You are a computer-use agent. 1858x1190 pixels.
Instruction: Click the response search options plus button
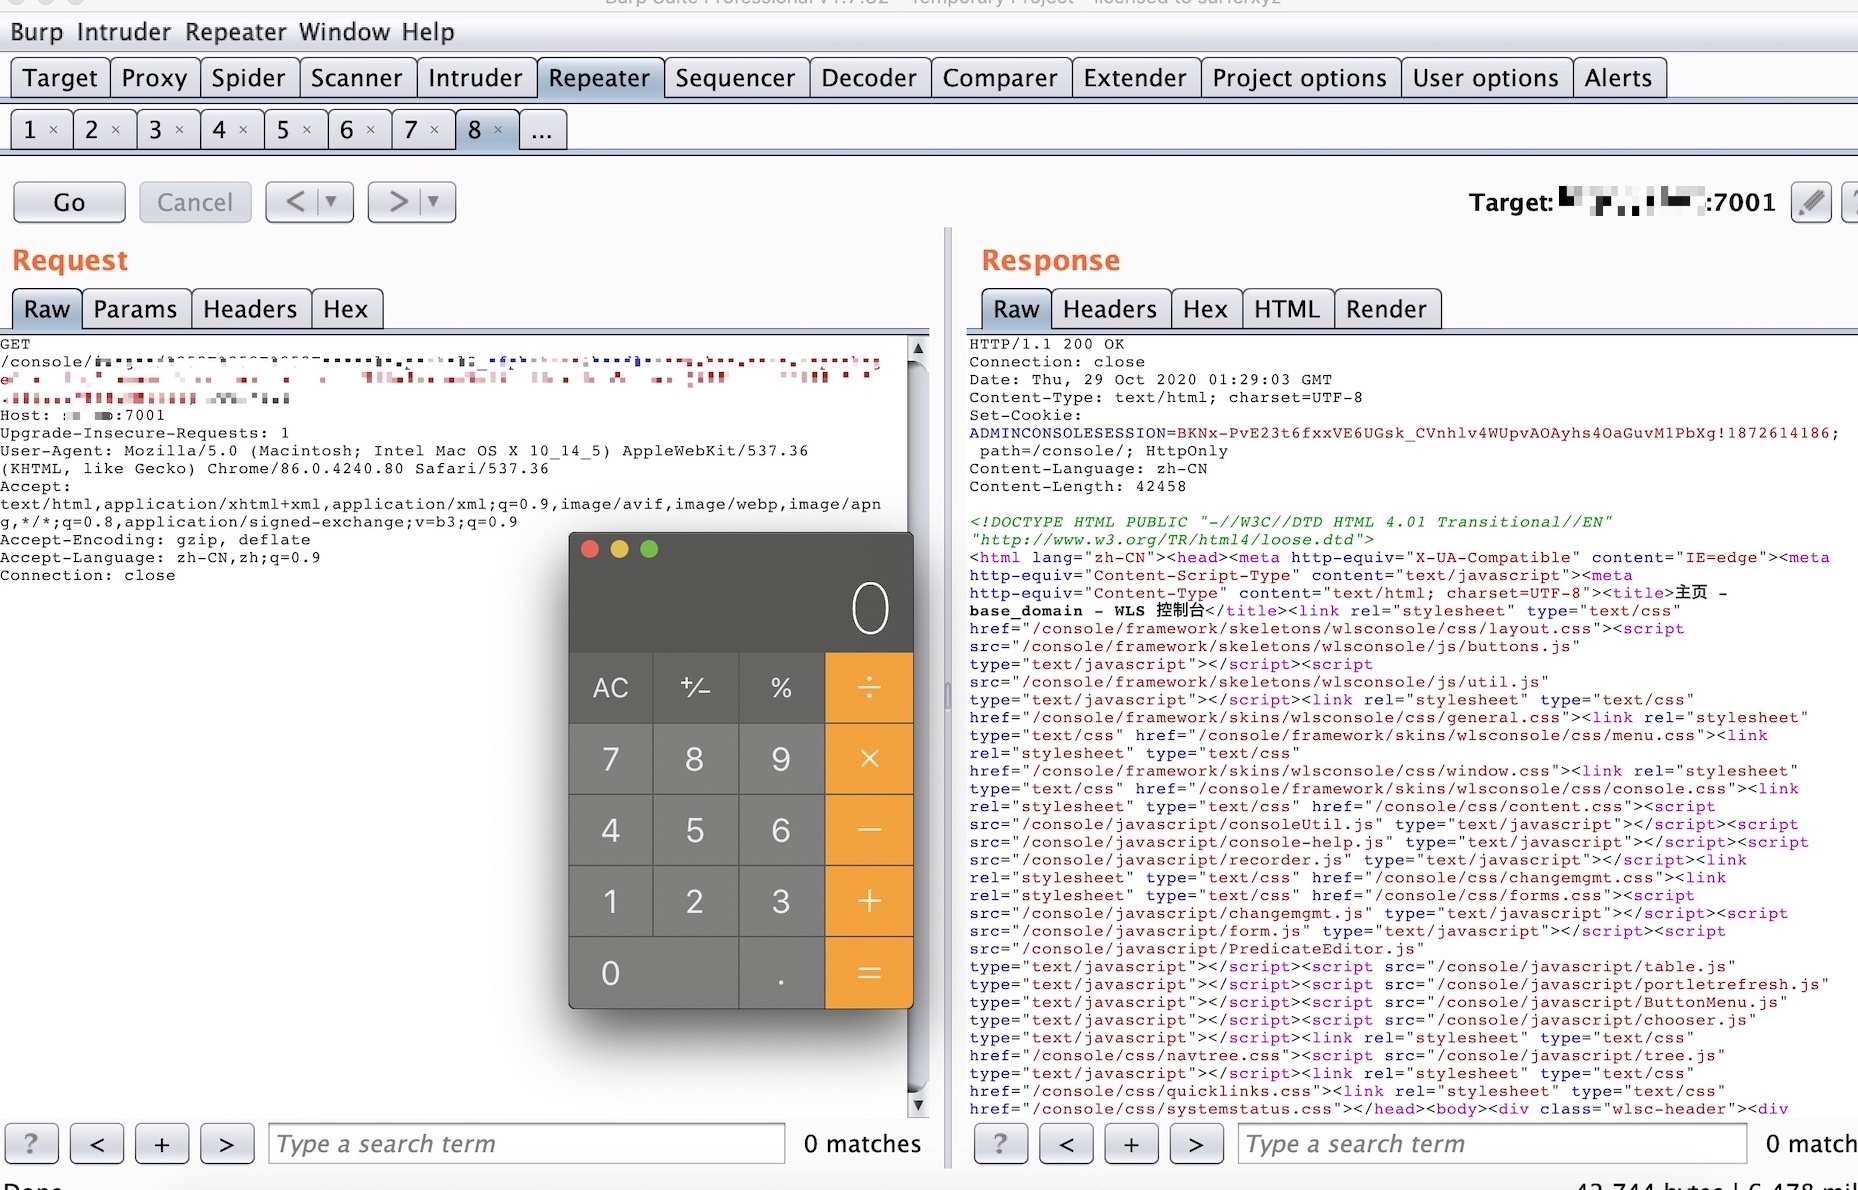1131,1144
